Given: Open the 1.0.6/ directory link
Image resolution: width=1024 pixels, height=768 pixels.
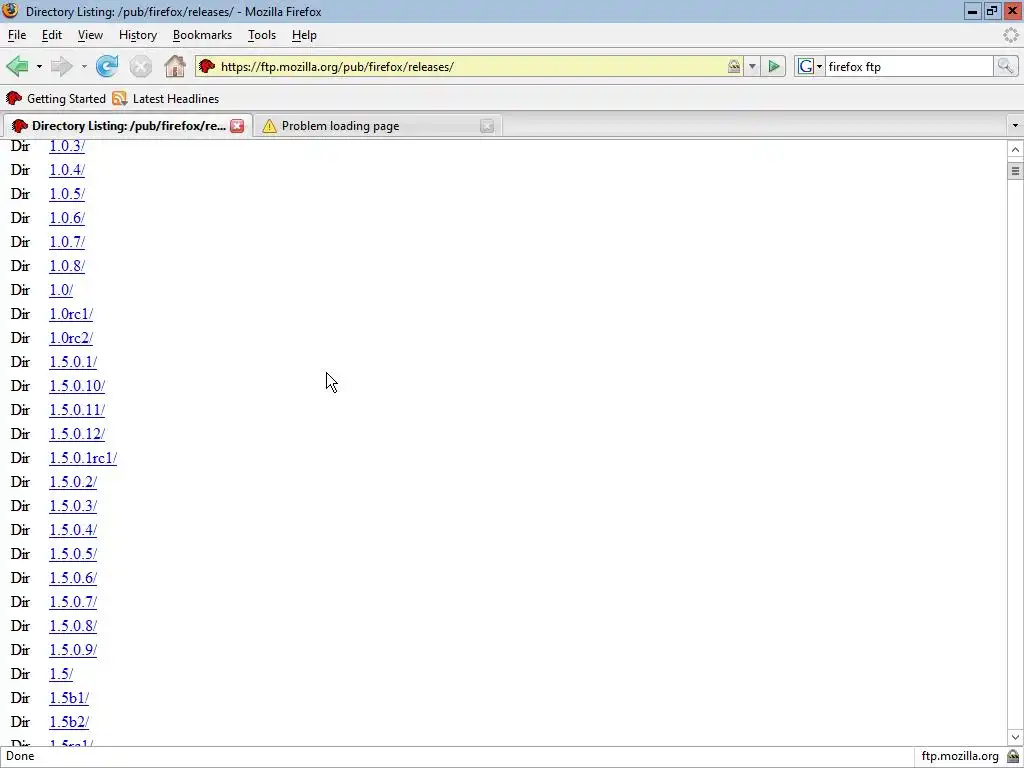Looking at the screenshot, I should (67, 218).
